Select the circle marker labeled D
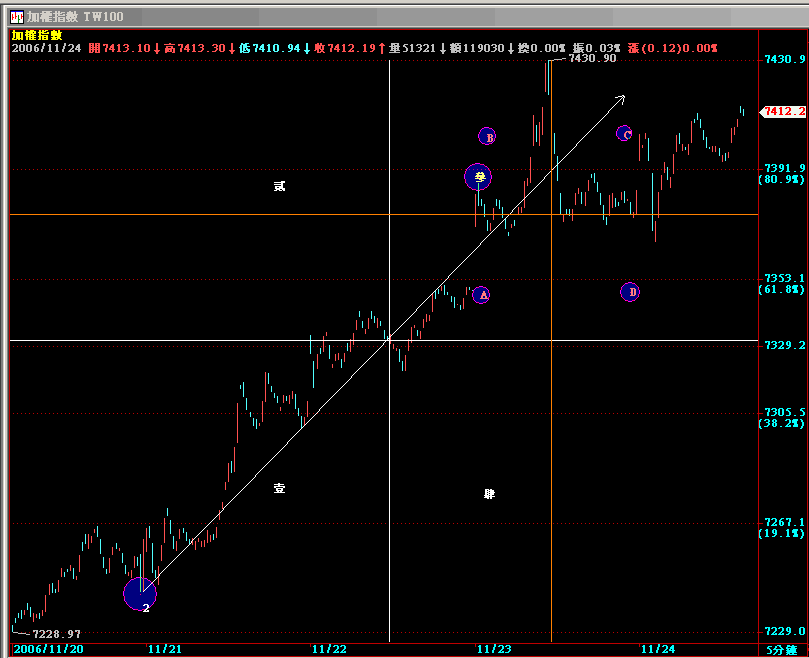This screenshot has width=809, height=658. pos(630,292)
